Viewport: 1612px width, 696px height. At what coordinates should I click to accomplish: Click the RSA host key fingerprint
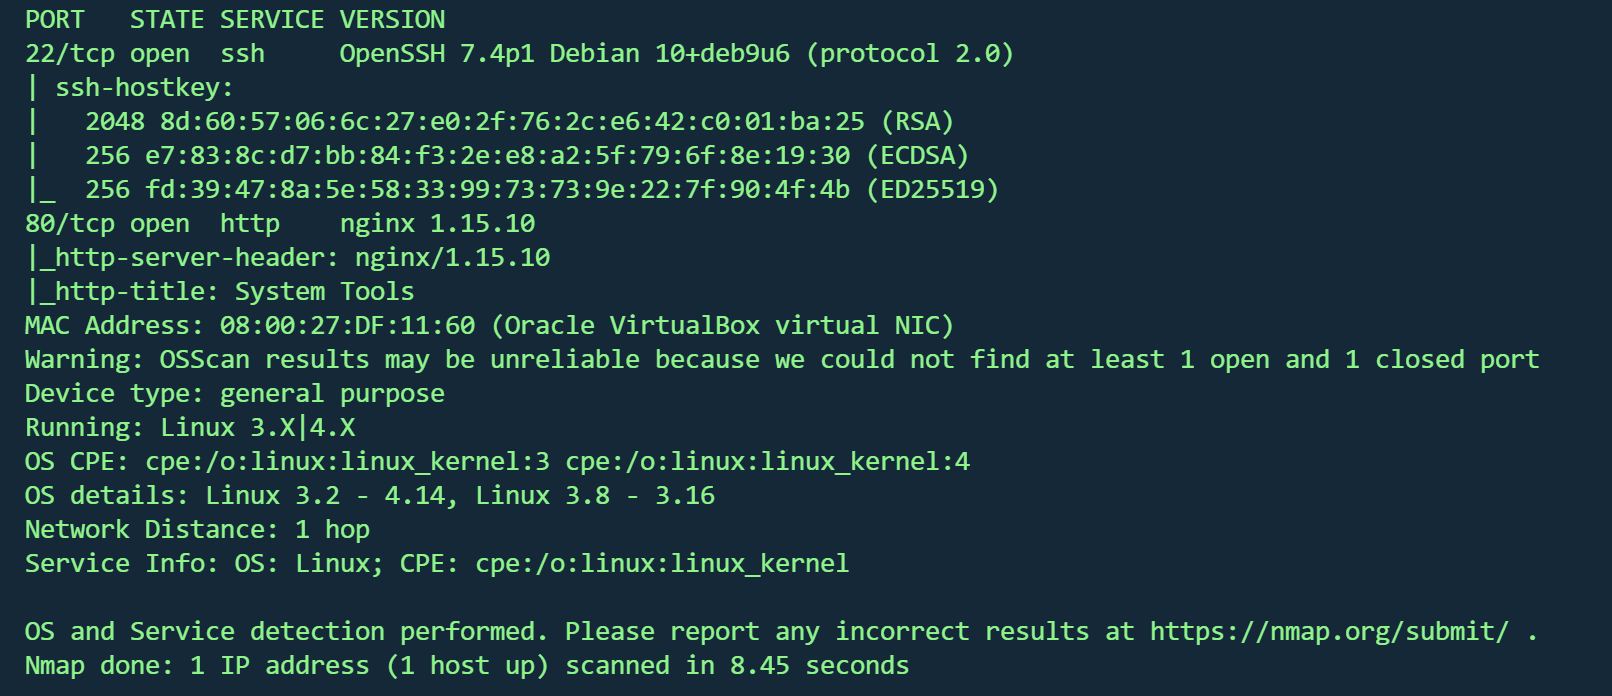point(512,122)
